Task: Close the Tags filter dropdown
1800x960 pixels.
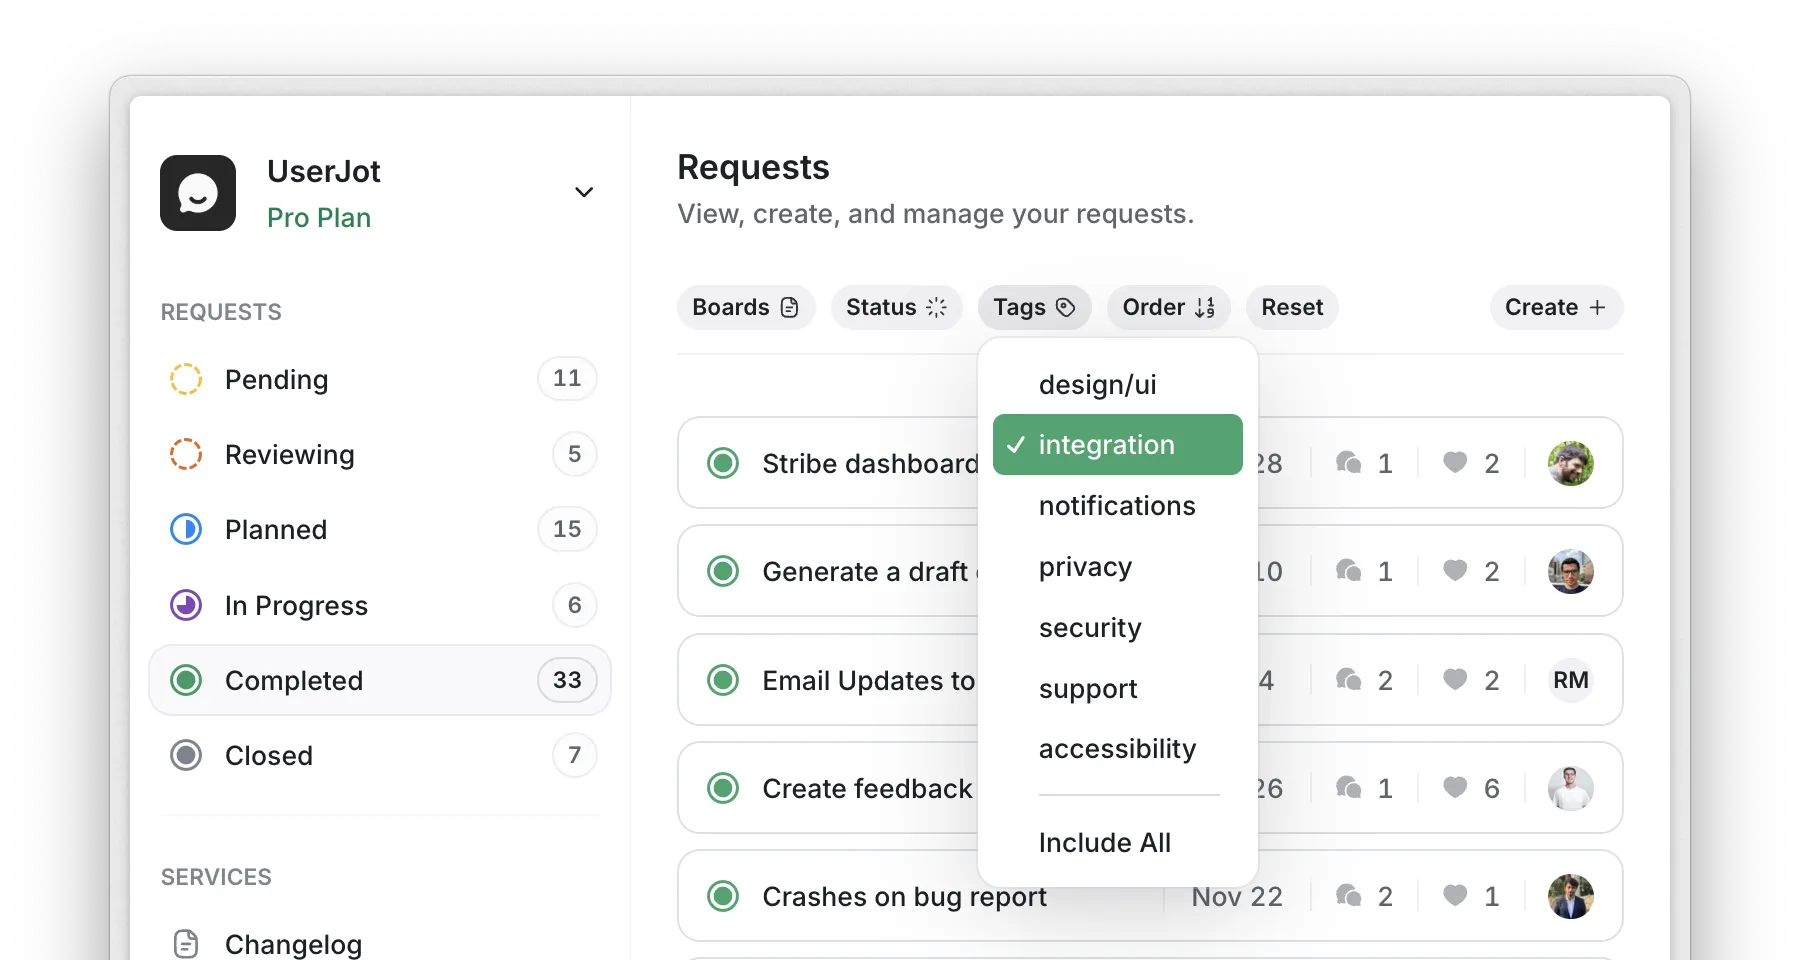Action: point(1034,307)
